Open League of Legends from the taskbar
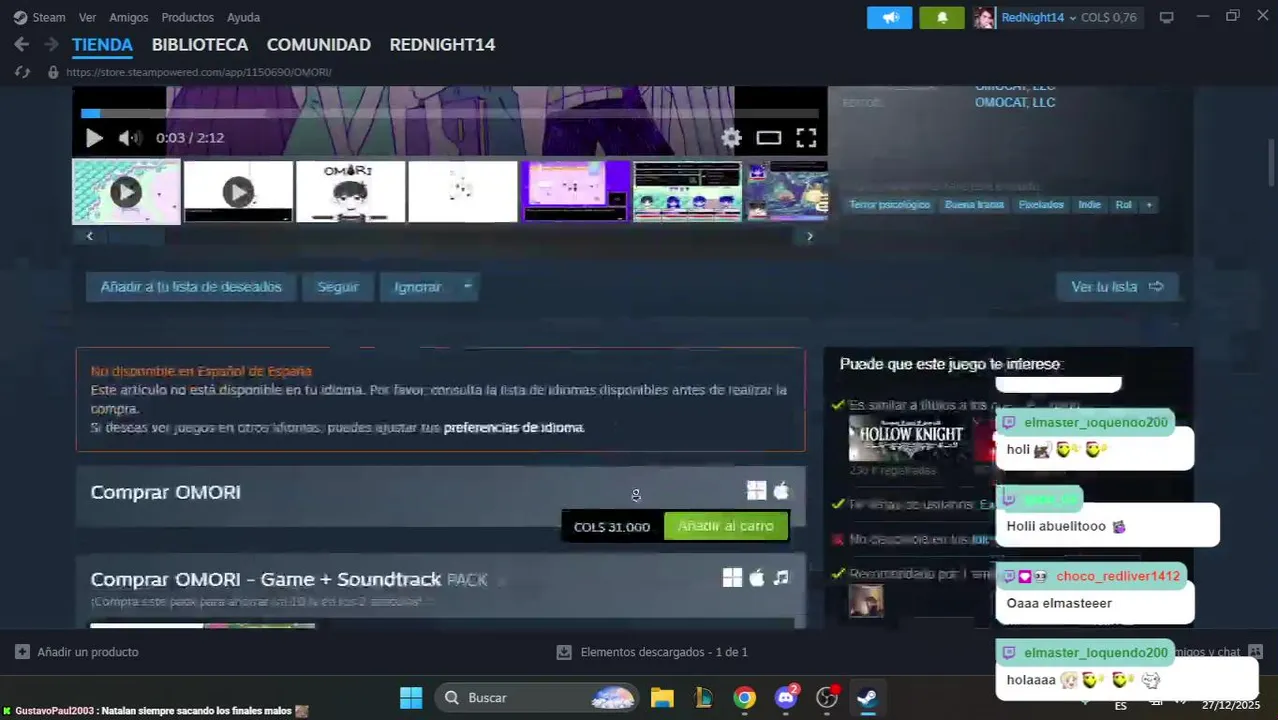Viewport: 1278px width, 720px height. tap(703, 698)
